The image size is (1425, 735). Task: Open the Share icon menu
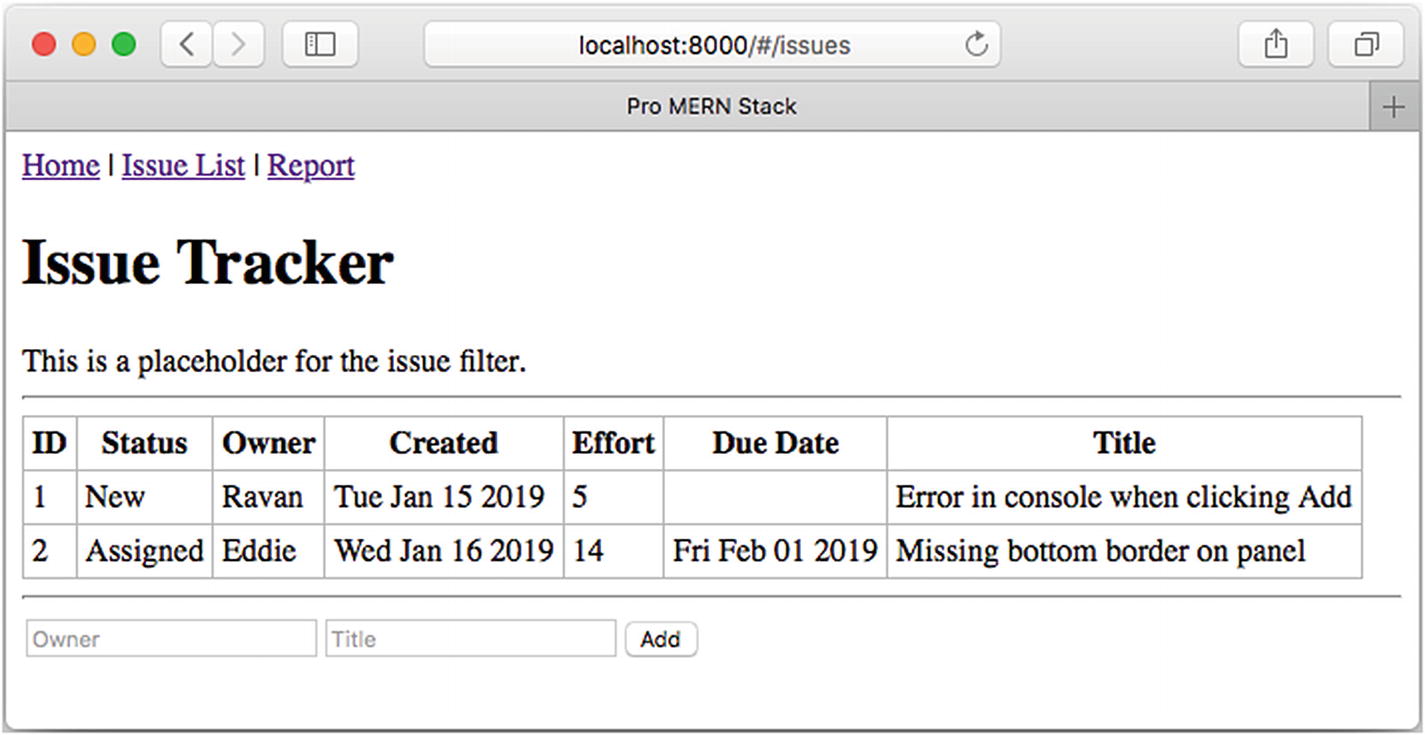[1275, 45]
